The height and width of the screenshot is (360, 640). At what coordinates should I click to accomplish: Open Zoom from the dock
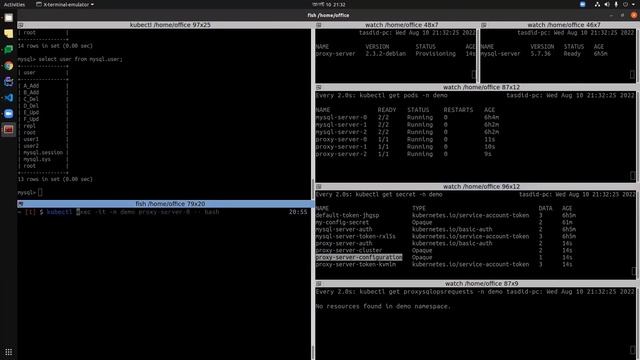pos(9,113)
